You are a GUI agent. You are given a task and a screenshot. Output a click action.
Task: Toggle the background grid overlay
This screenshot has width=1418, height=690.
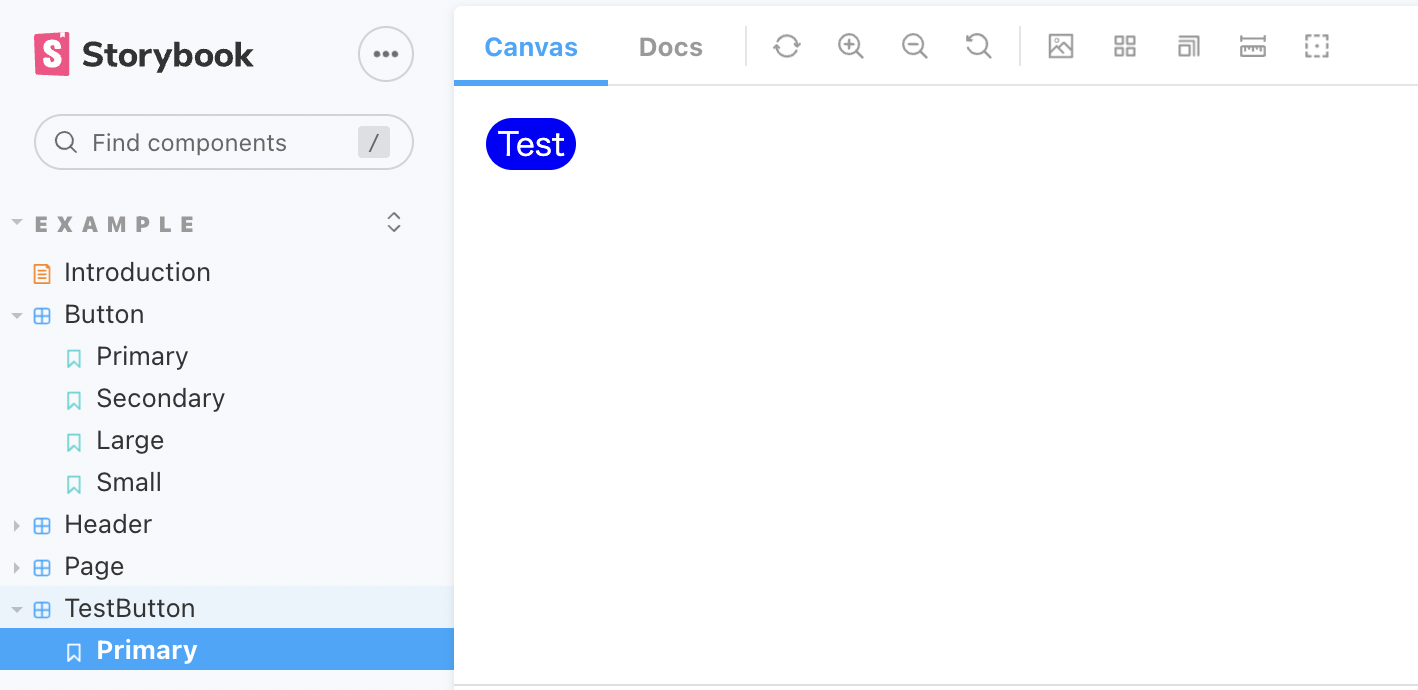pyautogui.click(x=1125, y=46)
